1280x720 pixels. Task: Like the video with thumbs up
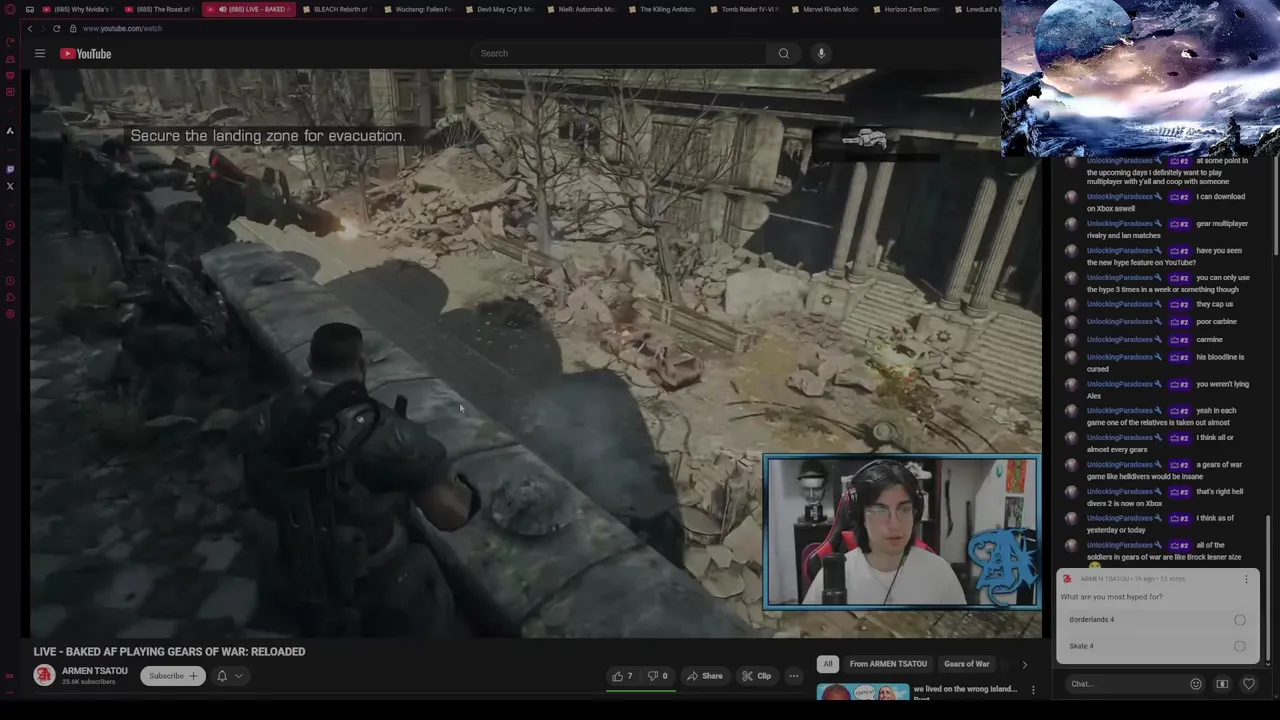pos(622,676)
